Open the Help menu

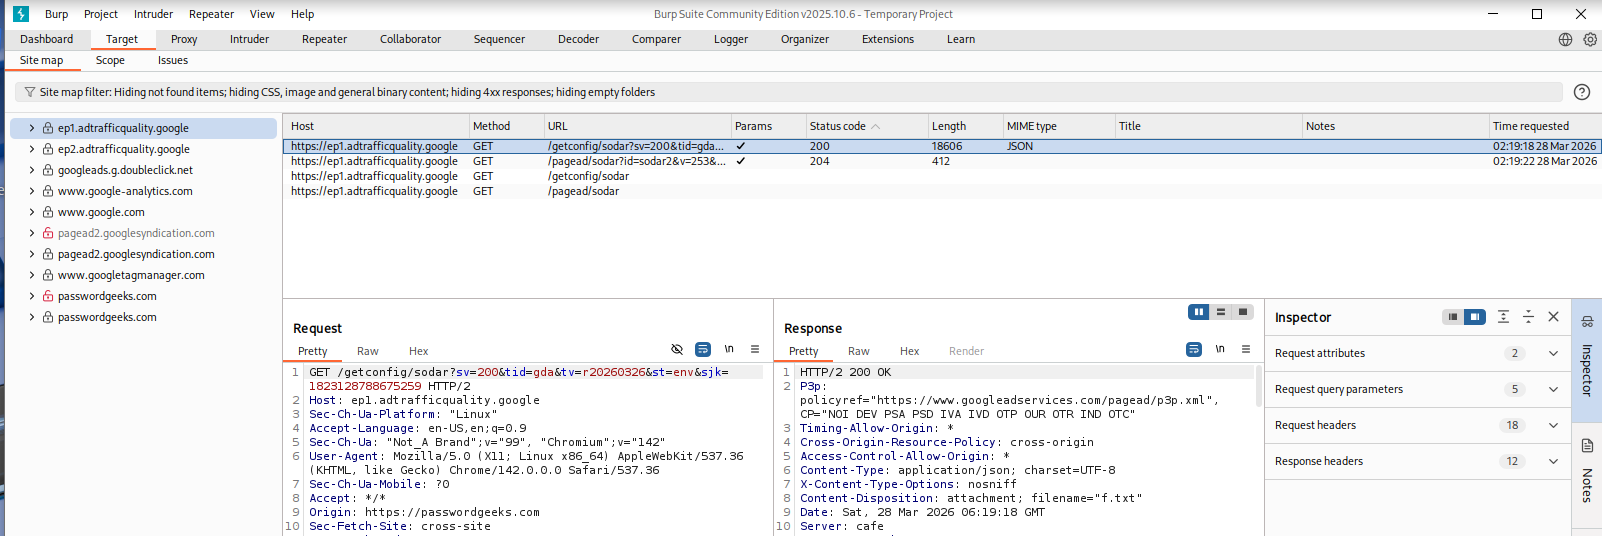302,14
